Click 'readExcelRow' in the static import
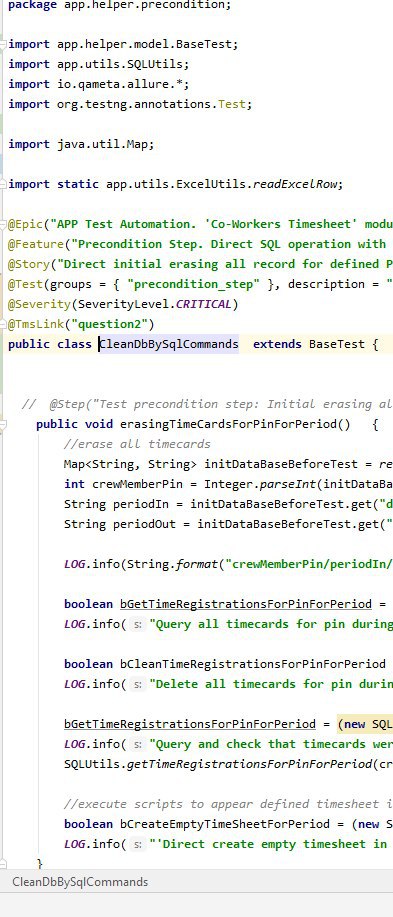 tap(295, 184)
